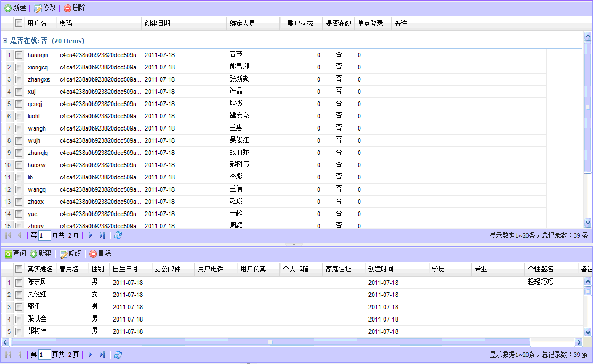Click the edit pencil icon in upper toolbar

[x=38, y=8]
